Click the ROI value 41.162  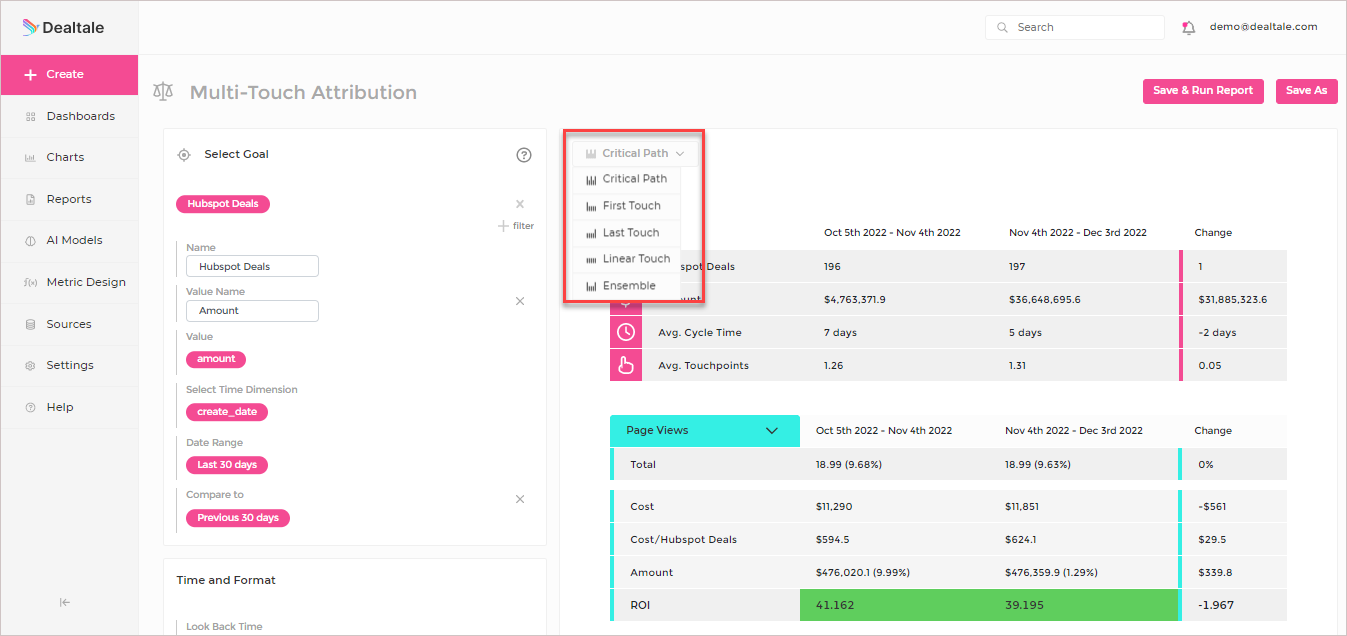835,606
